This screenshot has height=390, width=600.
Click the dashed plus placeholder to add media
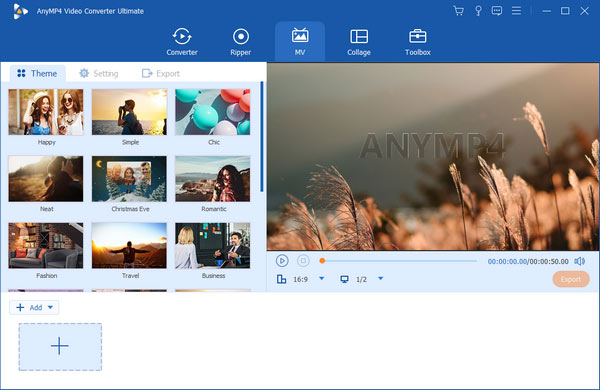click(60, 347)
